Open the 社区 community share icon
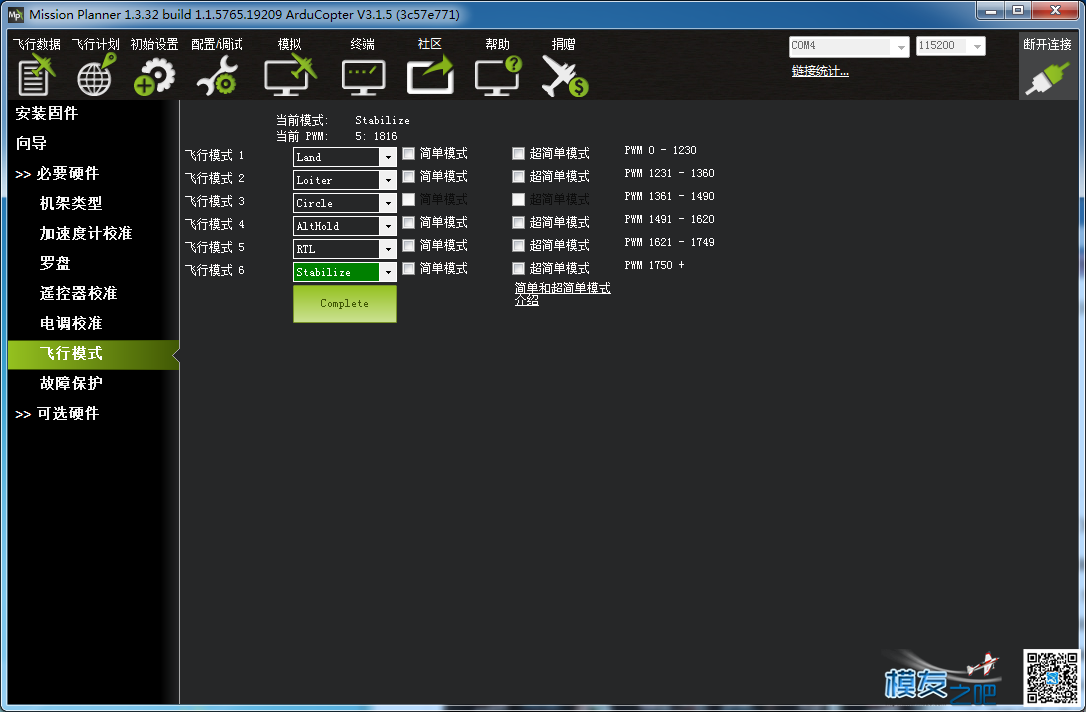 tap(430, 75)
